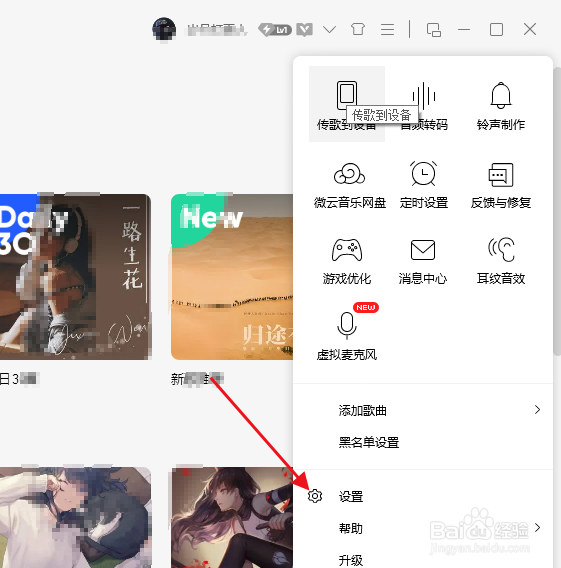Image resolution: width=561 pixels, height=568 pixels.
Task: Open the brown-haired anime girl playlist cover
Action: (232, 518)
